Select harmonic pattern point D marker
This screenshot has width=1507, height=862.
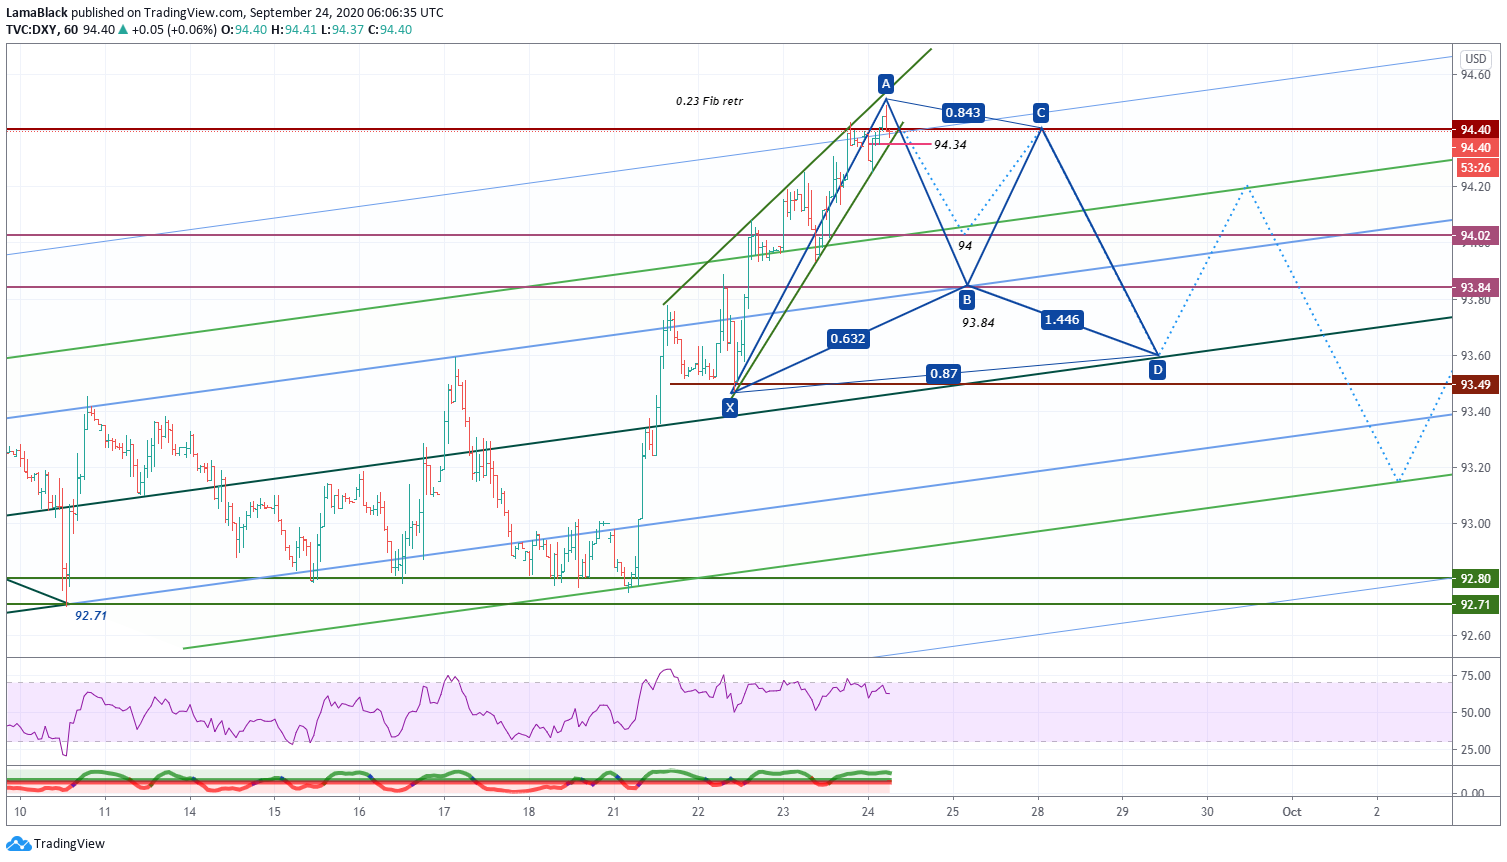[1157, 370]
